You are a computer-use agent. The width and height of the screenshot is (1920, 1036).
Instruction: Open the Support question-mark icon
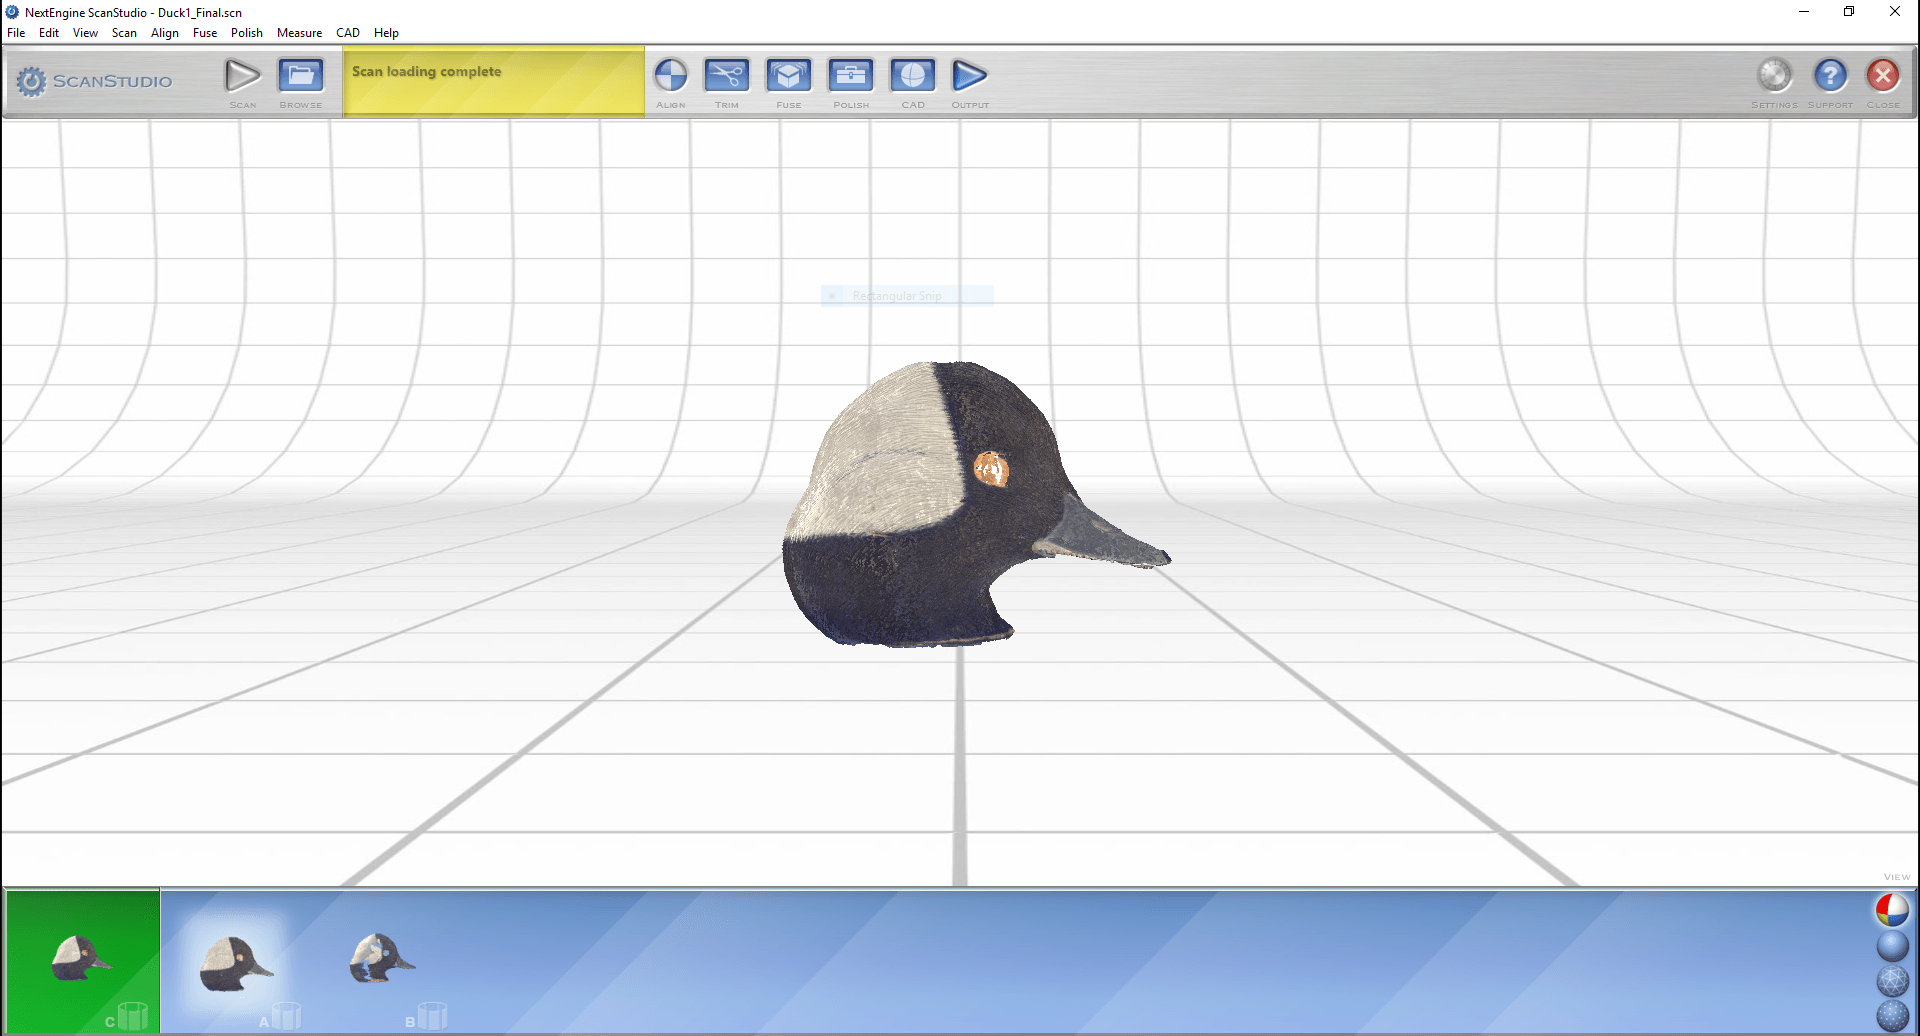click(1831, 75)
